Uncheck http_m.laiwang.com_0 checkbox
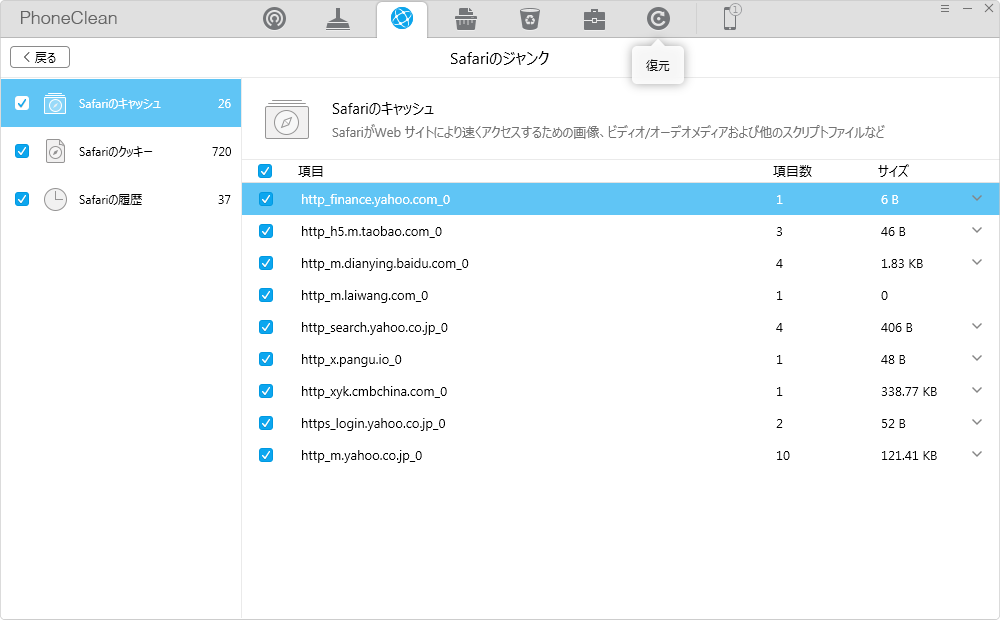Screen dimensions: 1000x620 [x=266, y=295]
